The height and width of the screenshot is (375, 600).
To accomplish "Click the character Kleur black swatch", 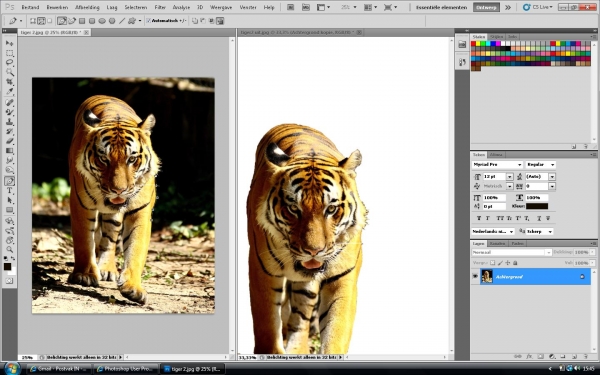I will [537, 206].
